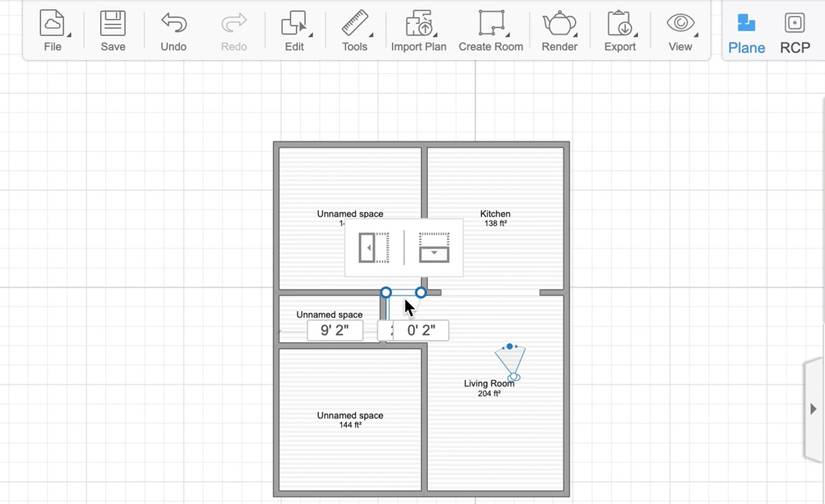Viewport: 825px width, 504px height.
Task: Open the File menu icon
Action: coord(52,24)
